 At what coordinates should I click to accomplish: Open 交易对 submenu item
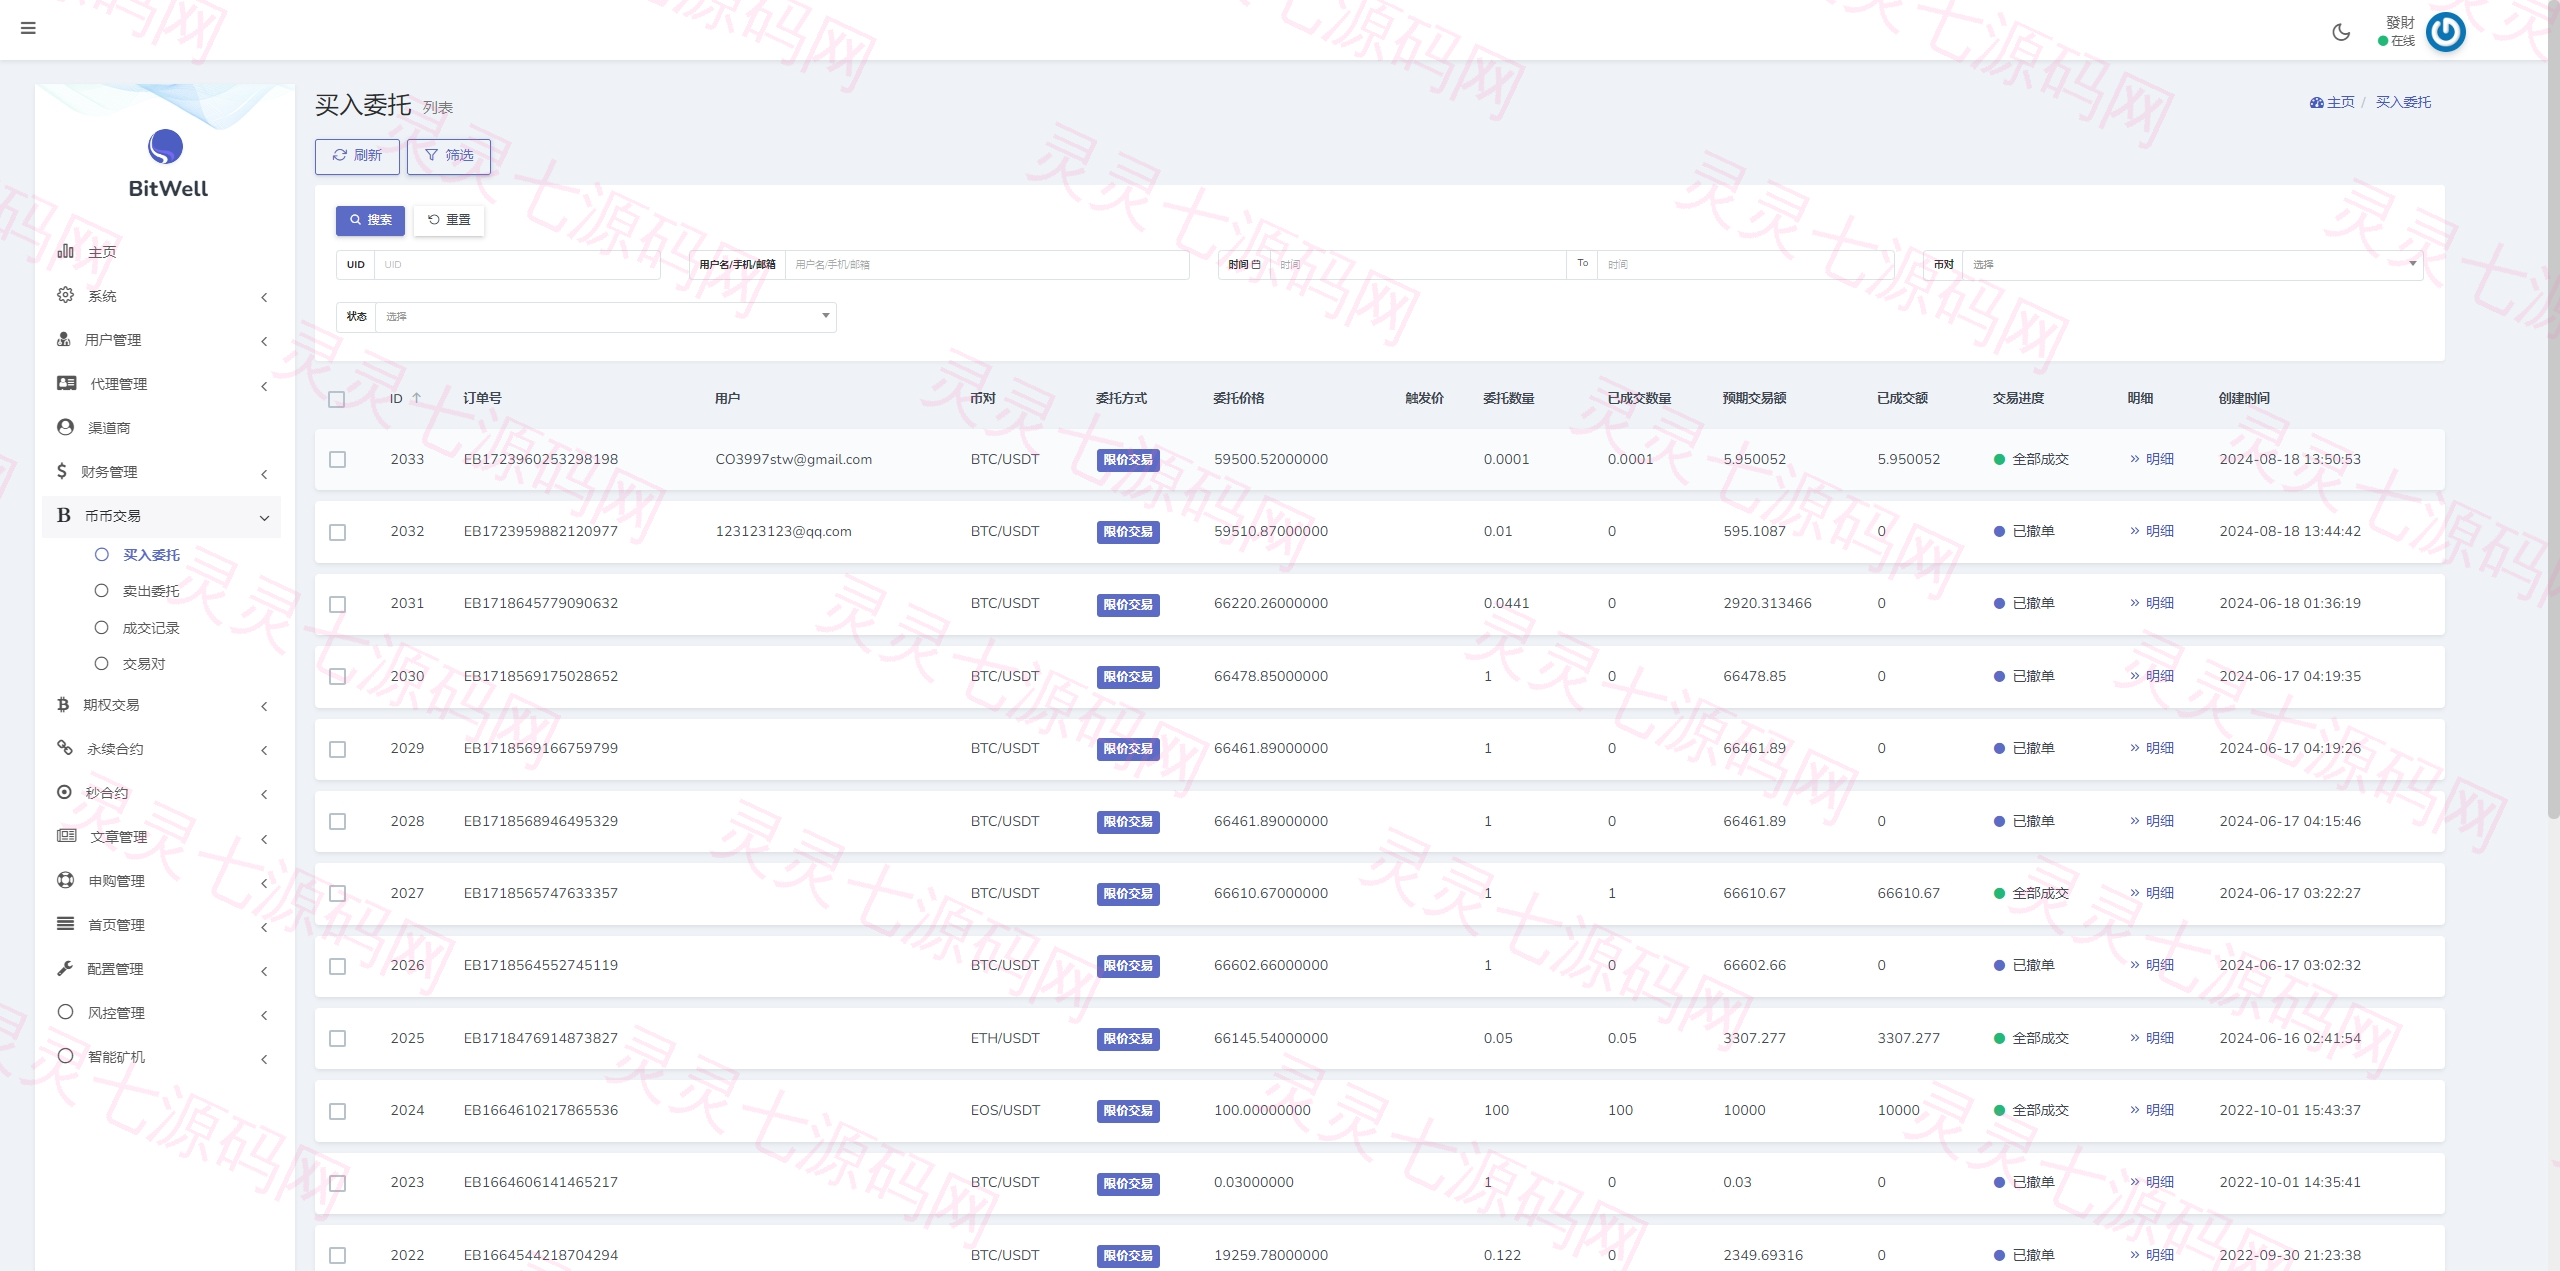144,664
